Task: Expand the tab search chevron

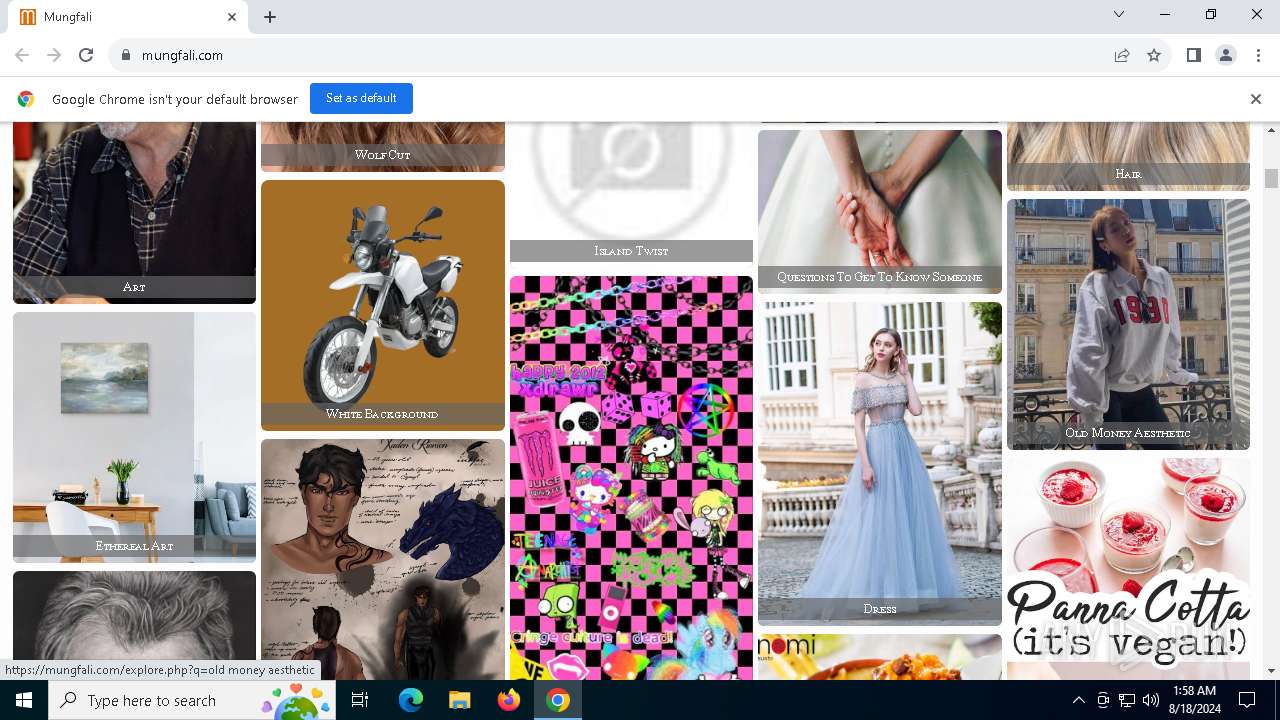Action: click(1119, 14)
